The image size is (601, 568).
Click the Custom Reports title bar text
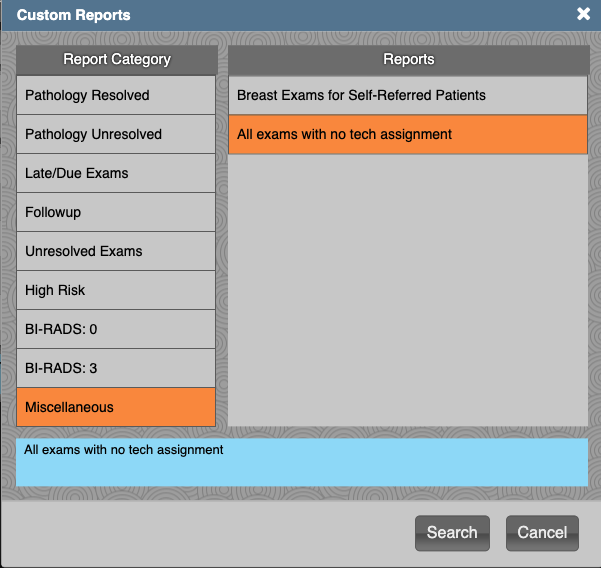pyautogui.click(x=74, y=15)
